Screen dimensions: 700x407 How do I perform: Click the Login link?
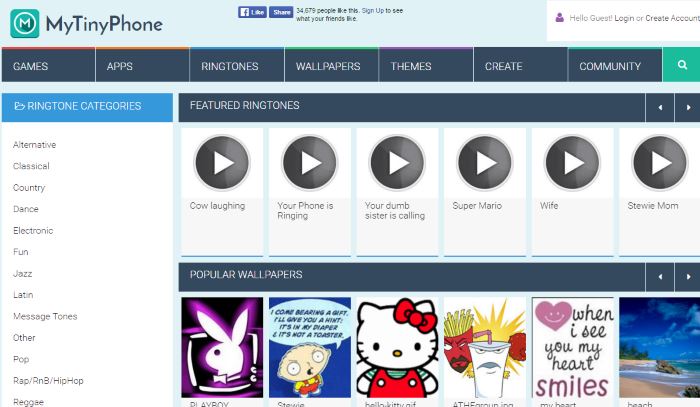tap(624, 18)
